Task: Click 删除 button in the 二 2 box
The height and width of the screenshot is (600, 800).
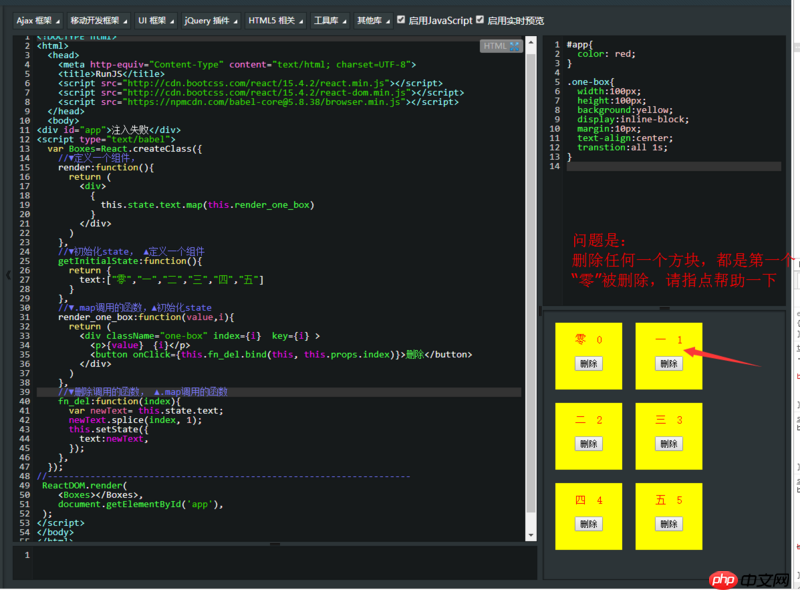Action: (x=589, y=444)
